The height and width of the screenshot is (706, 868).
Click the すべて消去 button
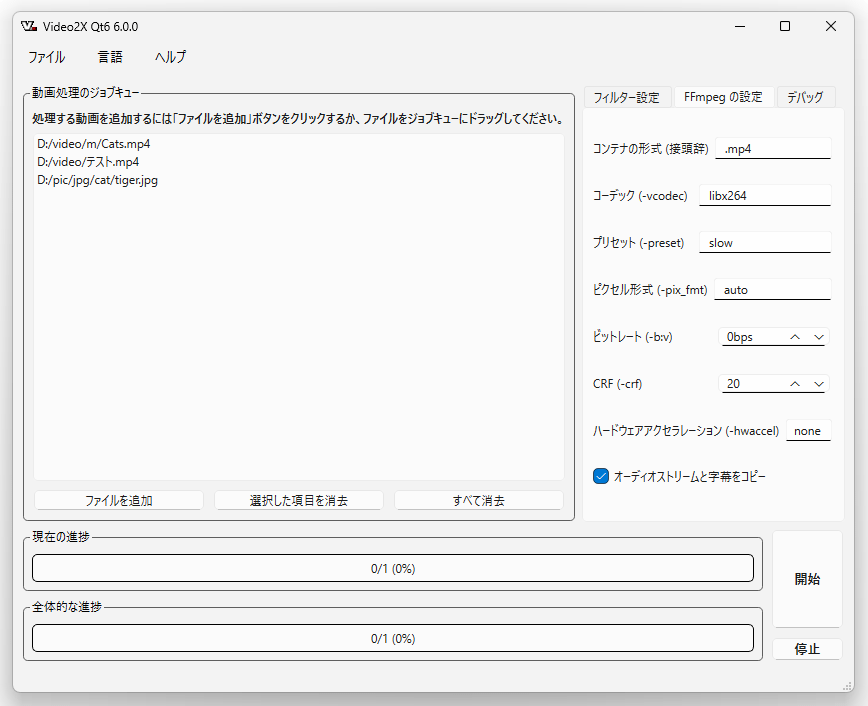pyautogui.click(x=479, y=501)
